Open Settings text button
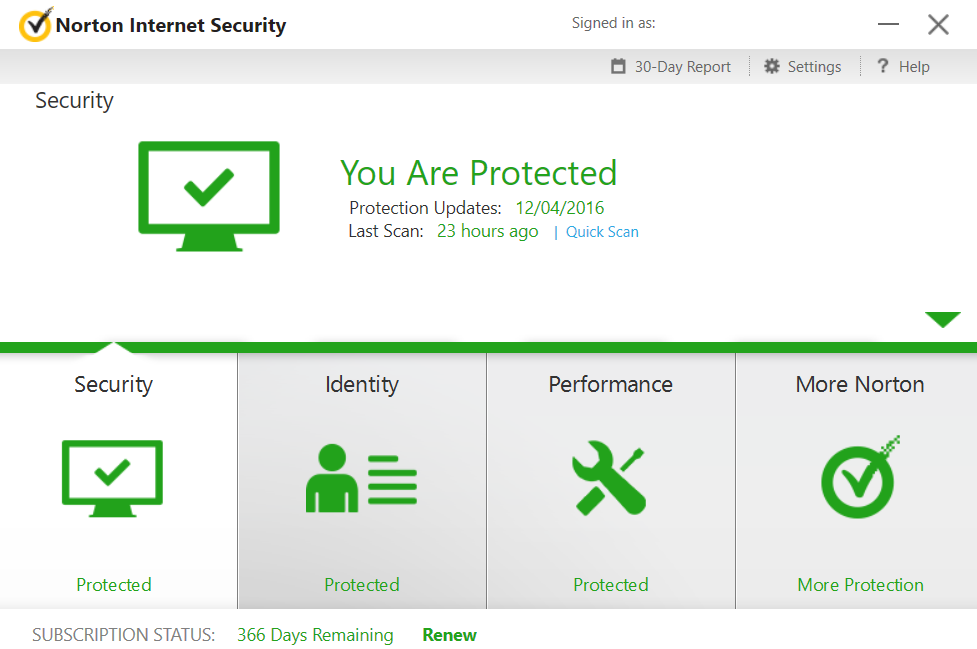Viewport: 977px width, 649px height. click(x=814, y=67)
